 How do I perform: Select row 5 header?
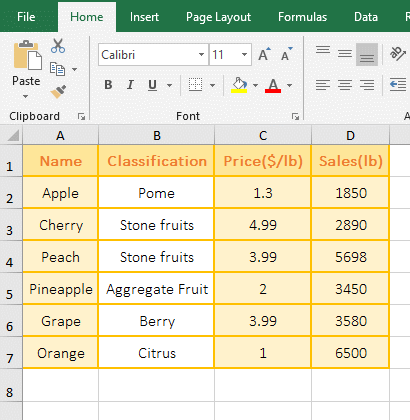[11, 289]
